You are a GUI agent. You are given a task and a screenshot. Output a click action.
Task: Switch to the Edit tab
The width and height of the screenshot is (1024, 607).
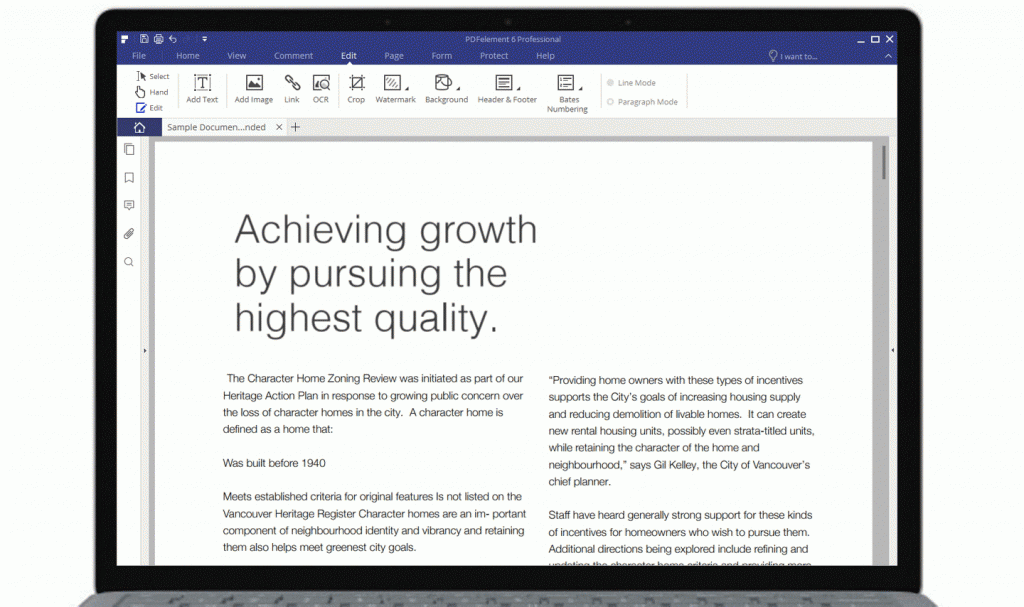click(x=349, y=56)
